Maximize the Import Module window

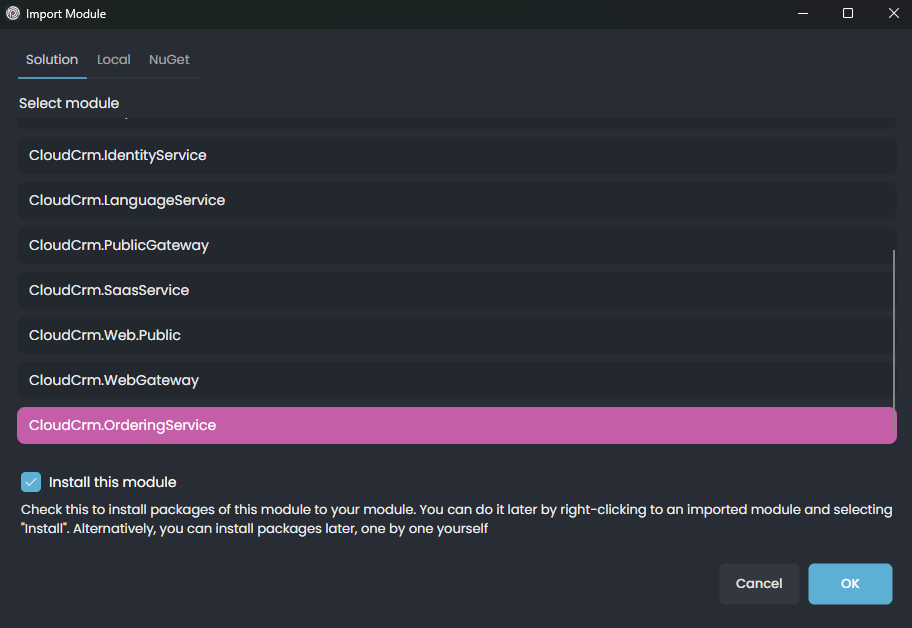848,13
